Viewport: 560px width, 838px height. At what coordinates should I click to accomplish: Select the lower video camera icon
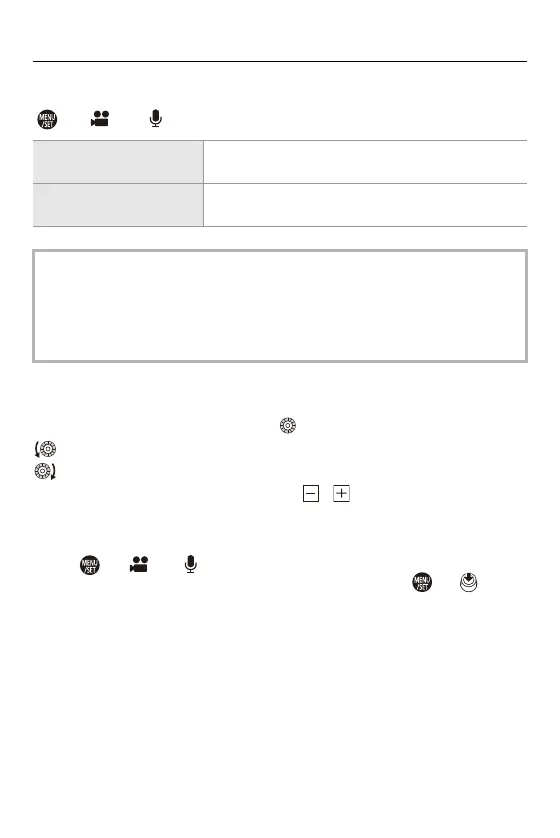click(x=139, y=564)
